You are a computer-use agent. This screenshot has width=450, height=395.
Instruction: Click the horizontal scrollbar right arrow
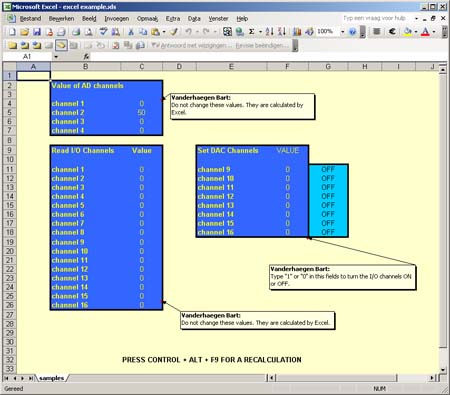coord(432,378)
